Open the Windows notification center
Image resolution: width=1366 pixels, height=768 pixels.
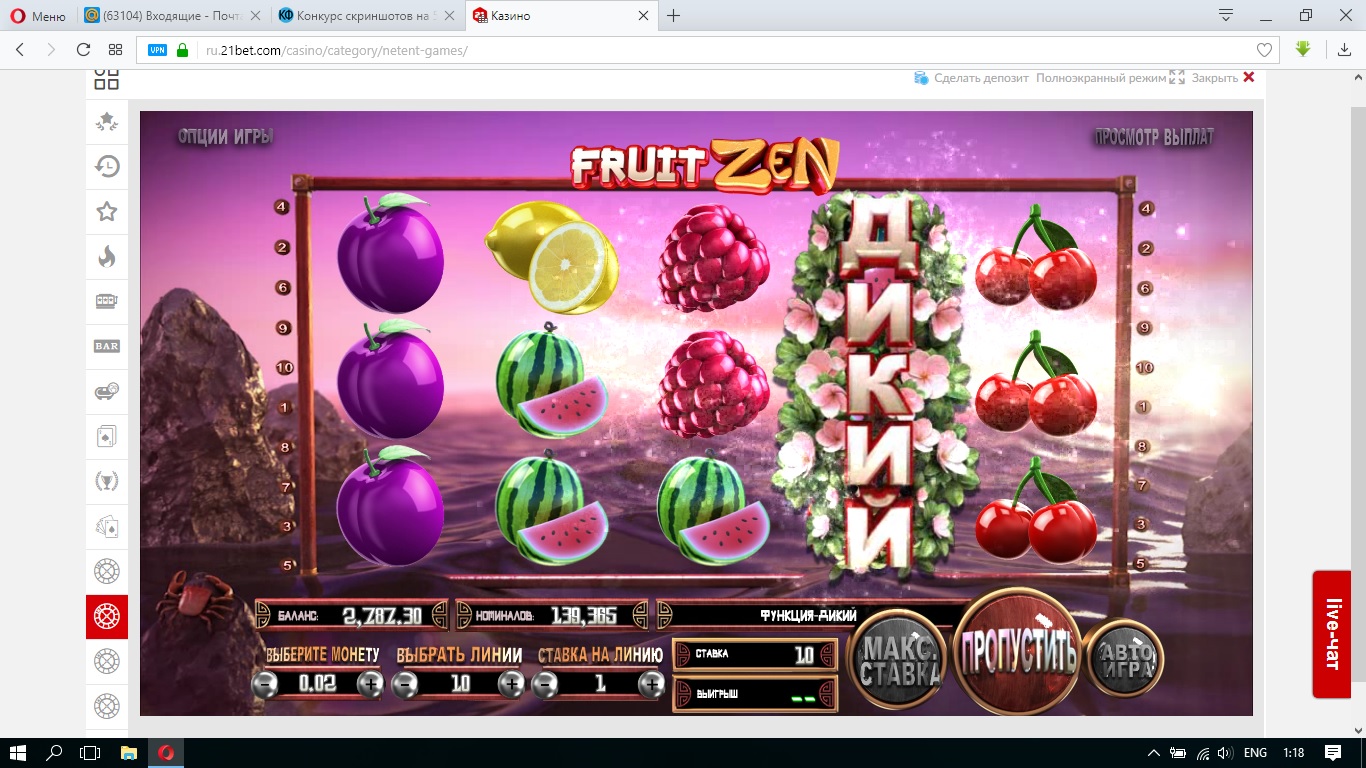pos(1333,753)
